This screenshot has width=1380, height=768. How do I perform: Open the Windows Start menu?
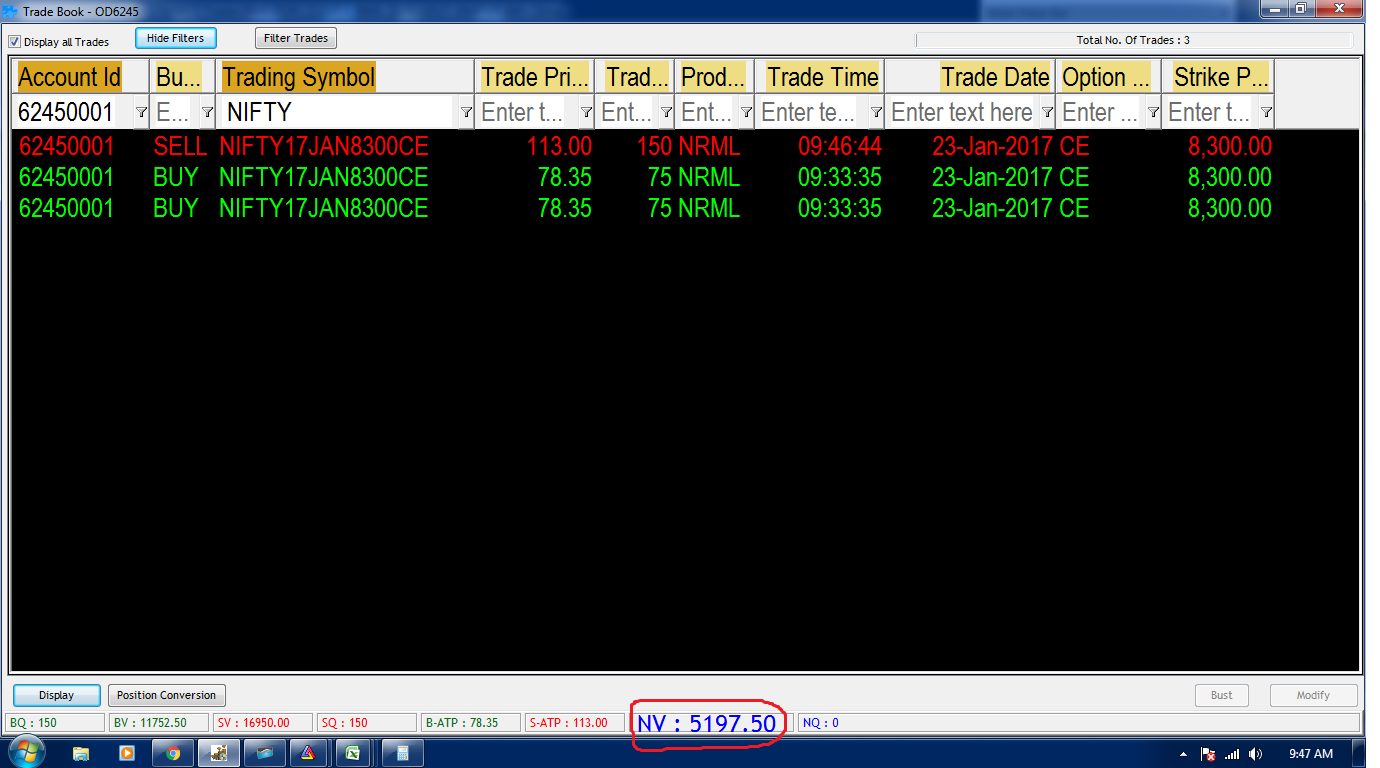point(25,752)
